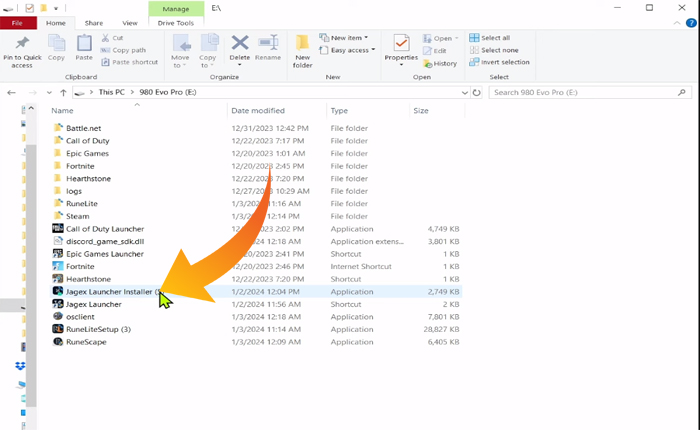The image size is (700, 430).
Task: Open the RuneScape application file
Action: [86, 342]
